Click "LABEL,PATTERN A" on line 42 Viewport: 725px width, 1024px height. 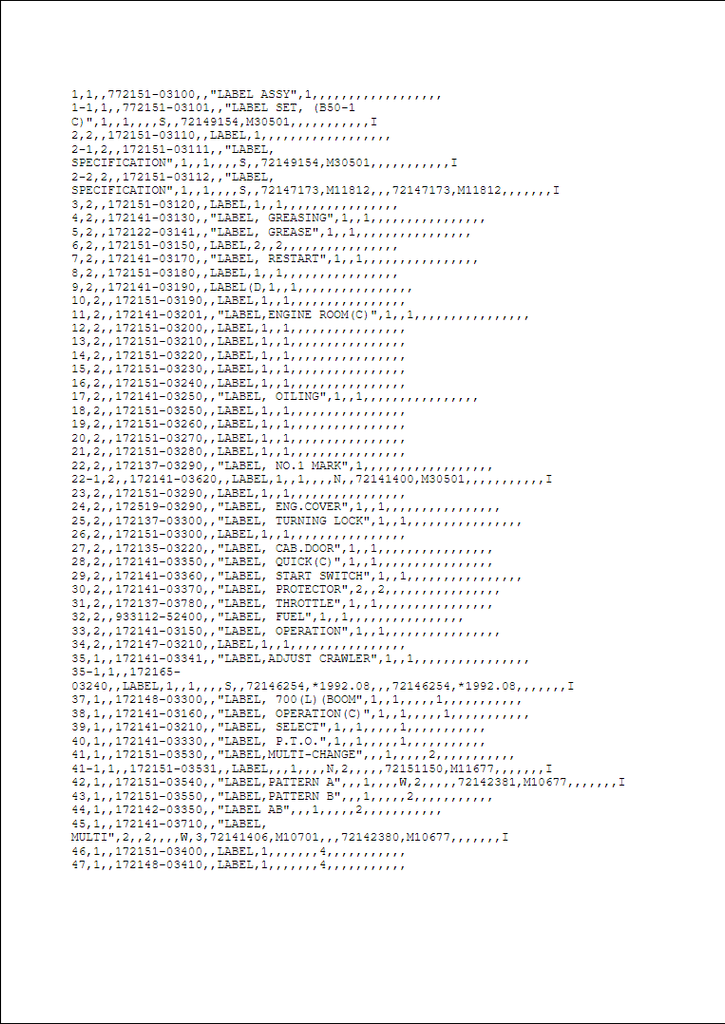click(x=283, y=782)
